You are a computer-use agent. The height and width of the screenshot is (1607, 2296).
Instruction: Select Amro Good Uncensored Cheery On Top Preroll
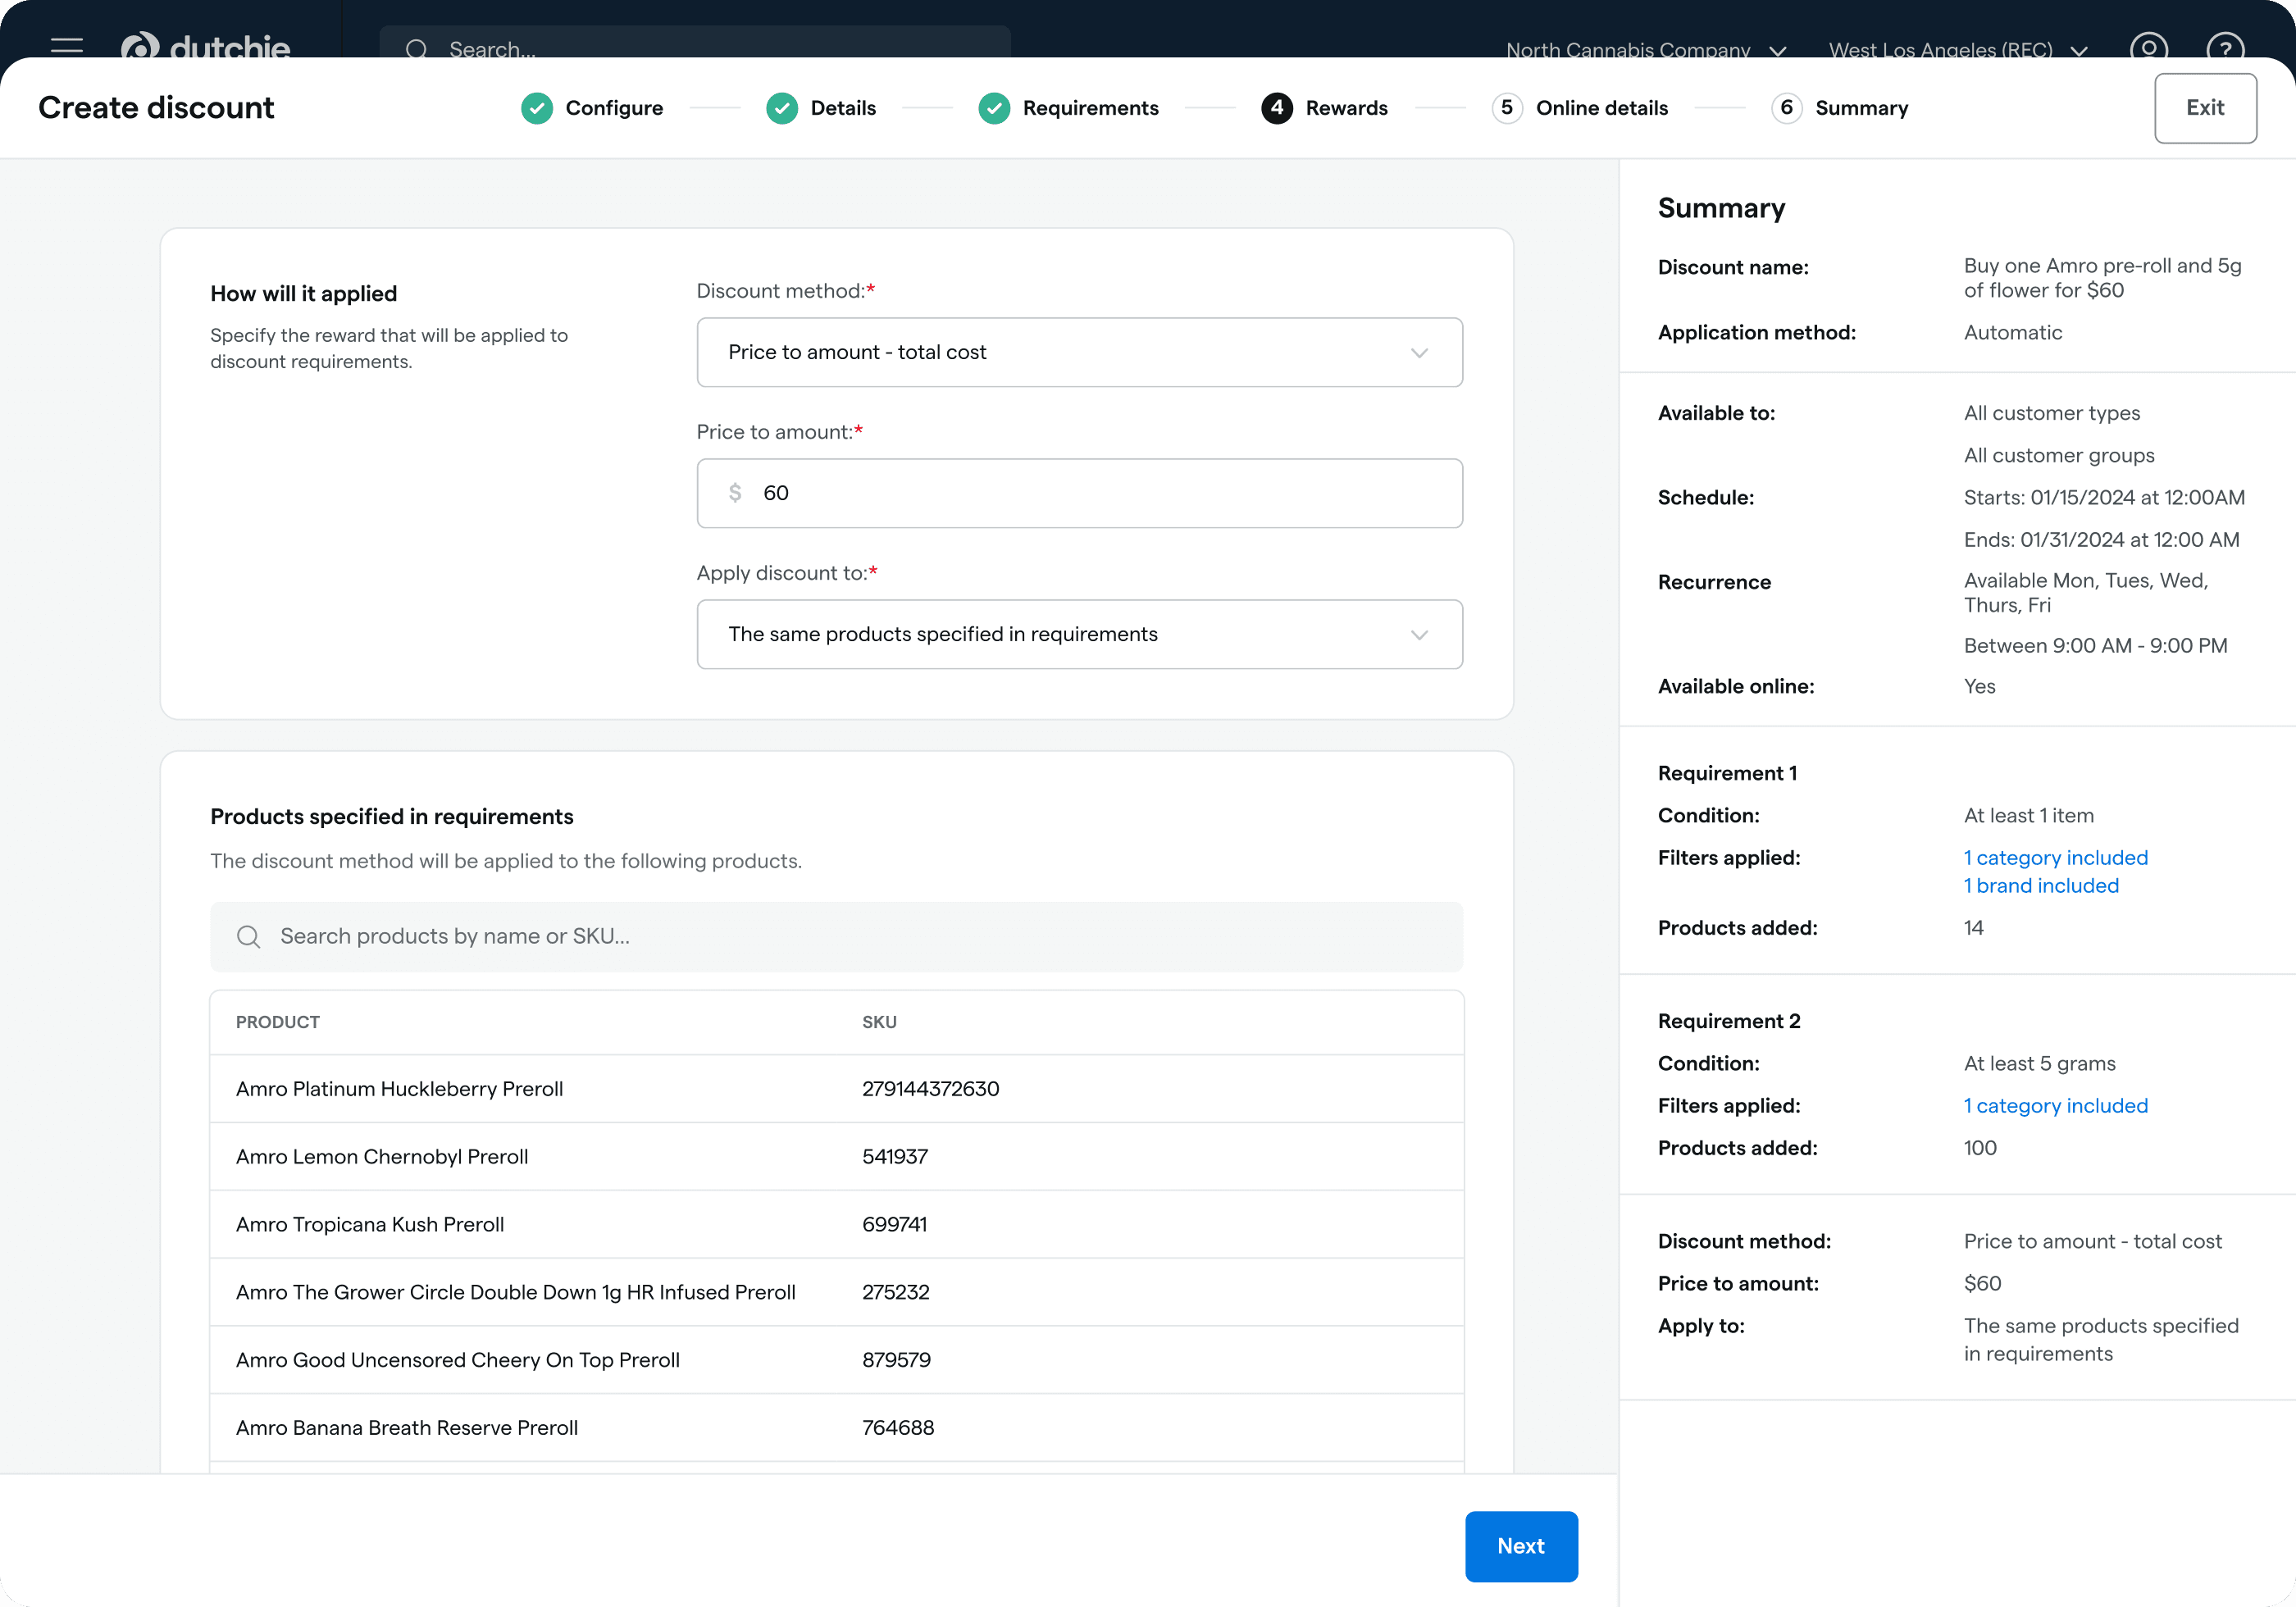[836, 1360]
